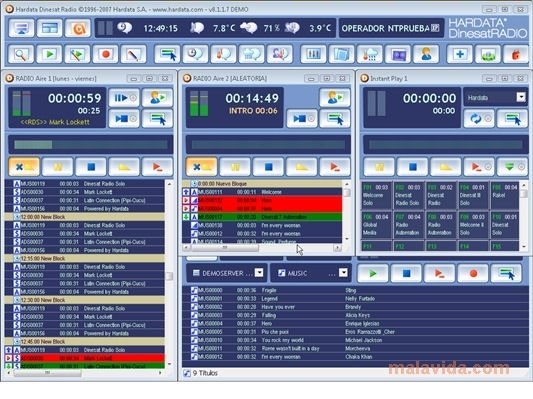Click the green play button in library panel

[x=373, y=273]
